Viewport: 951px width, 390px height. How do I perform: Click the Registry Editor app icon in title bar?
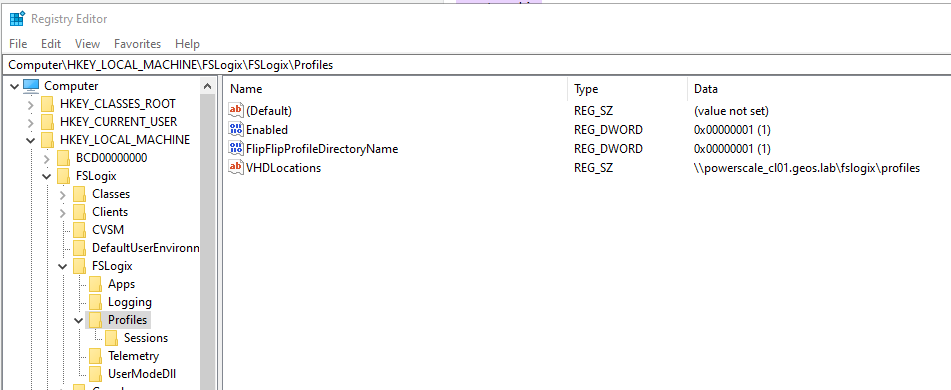pos(17,19)
